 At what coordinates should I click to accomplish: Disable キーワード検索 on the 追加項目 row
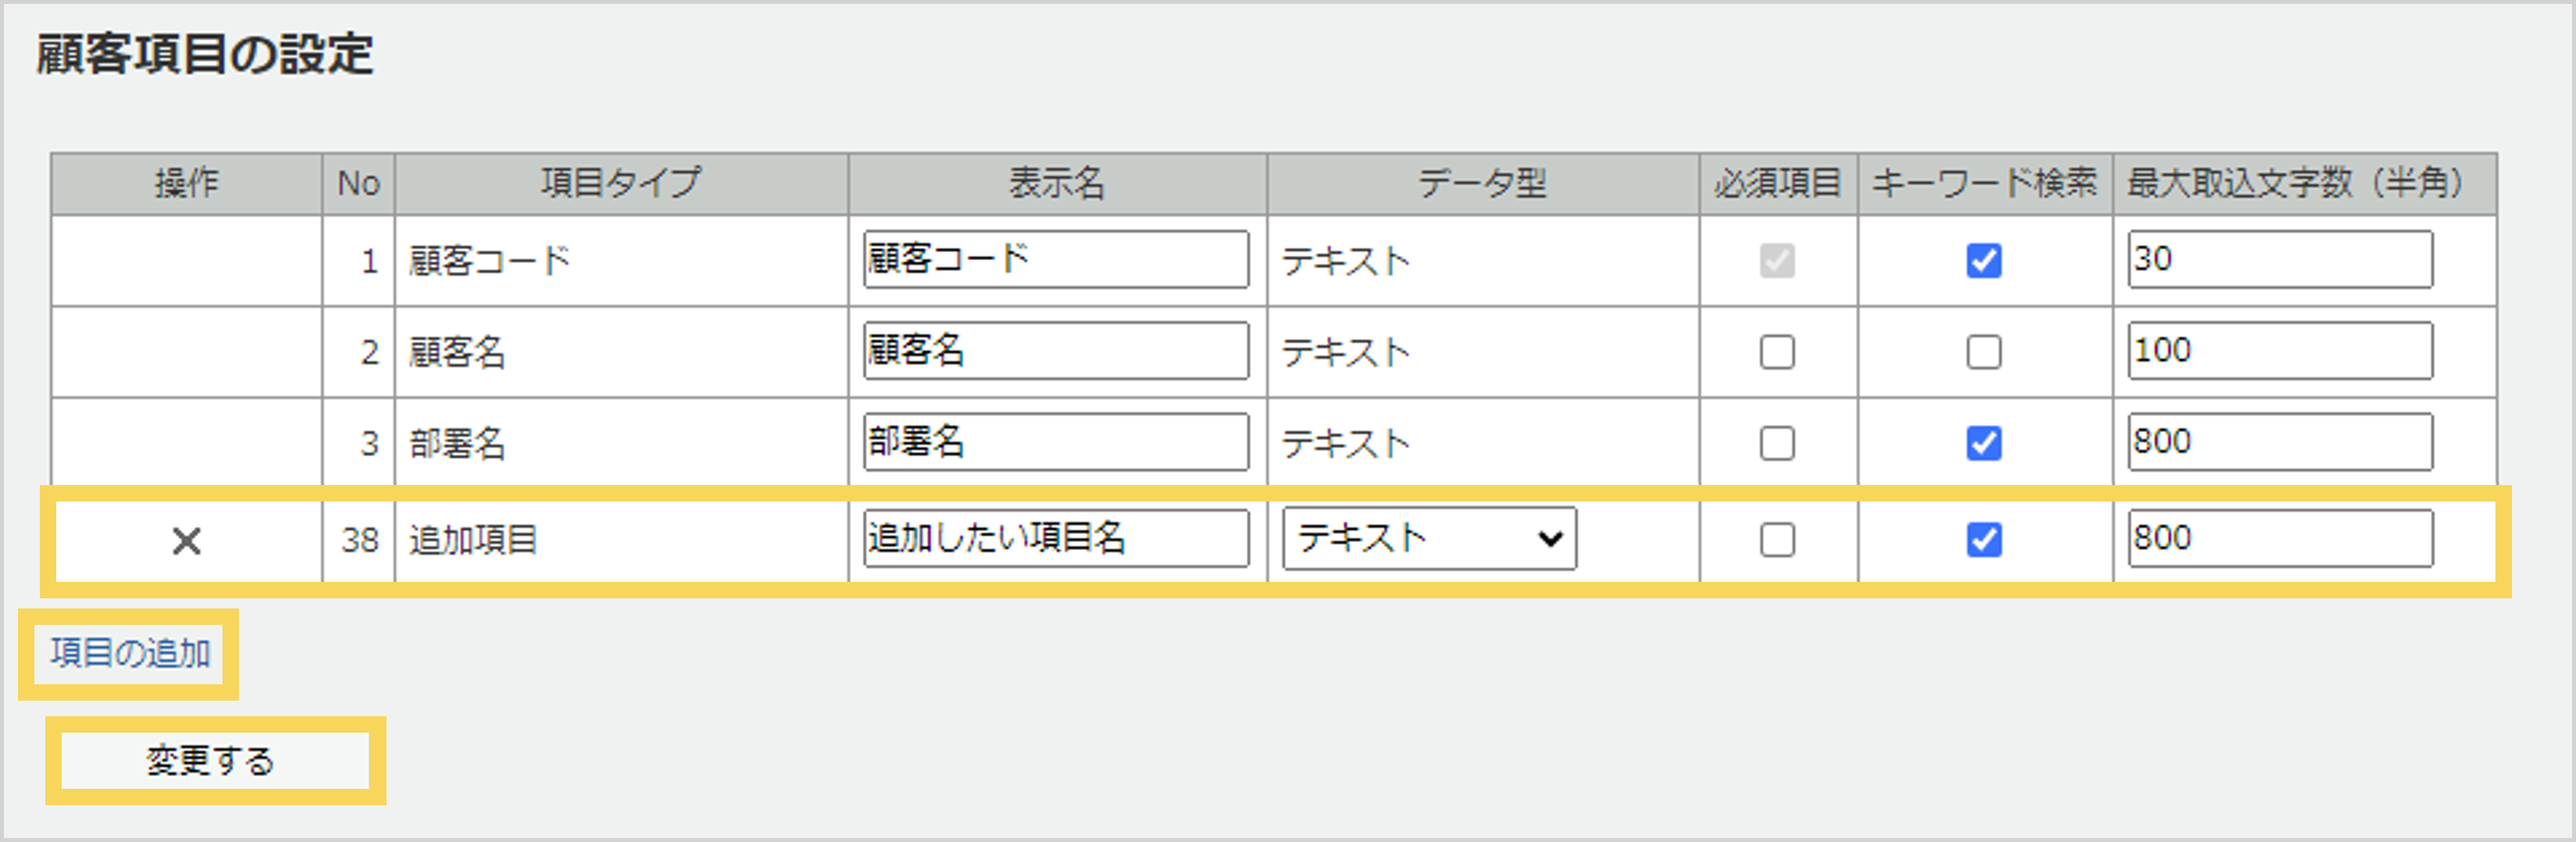(1985, 538)
